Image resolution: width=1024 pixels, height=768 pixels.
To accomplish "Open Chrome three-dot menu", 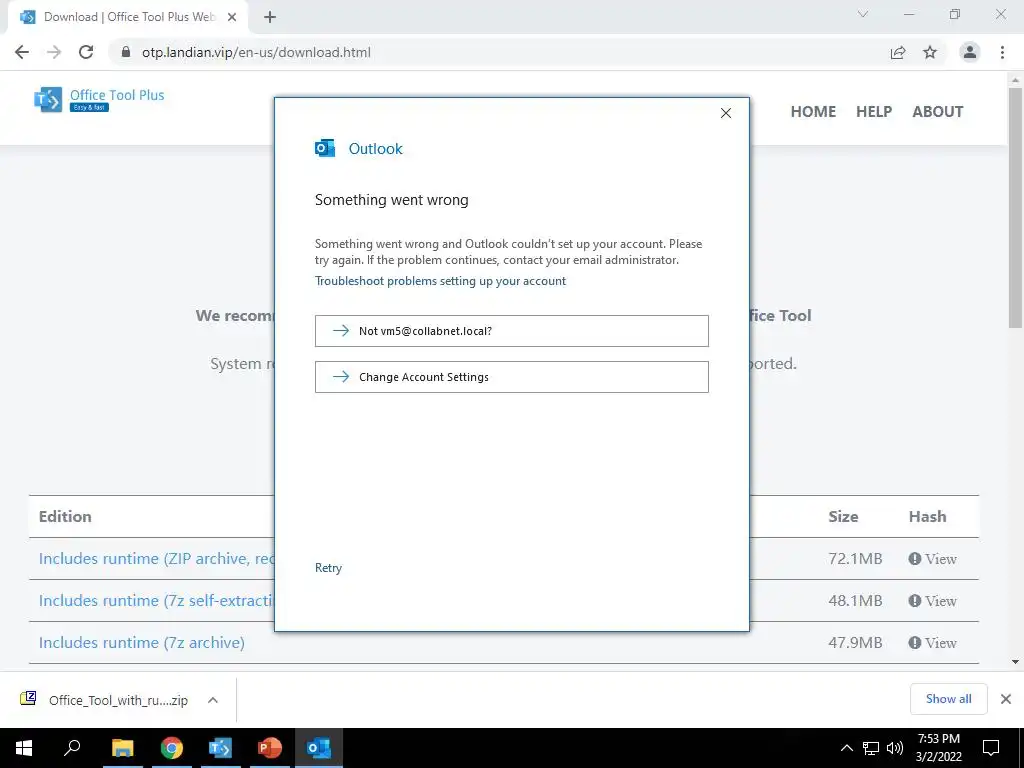I will [1002, 52].
